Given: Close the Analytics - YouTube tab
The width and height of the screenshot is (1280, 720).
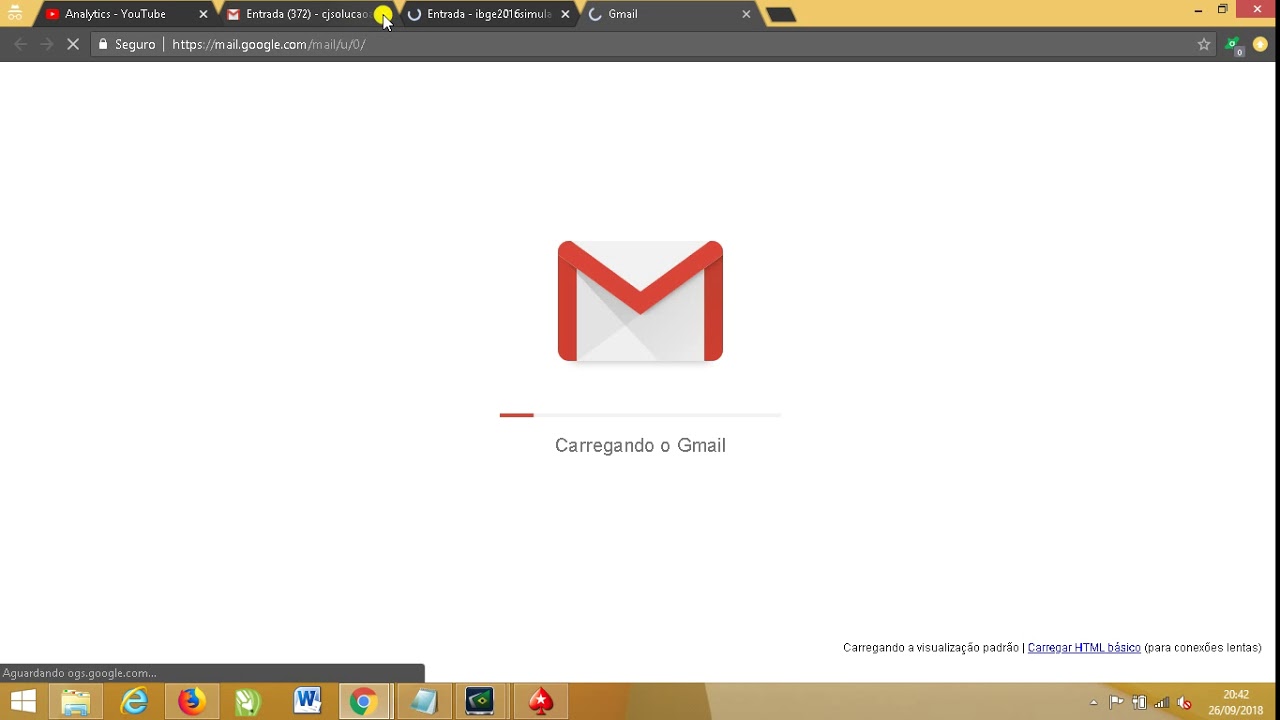Looking at the screenshot, I should 203,14.
